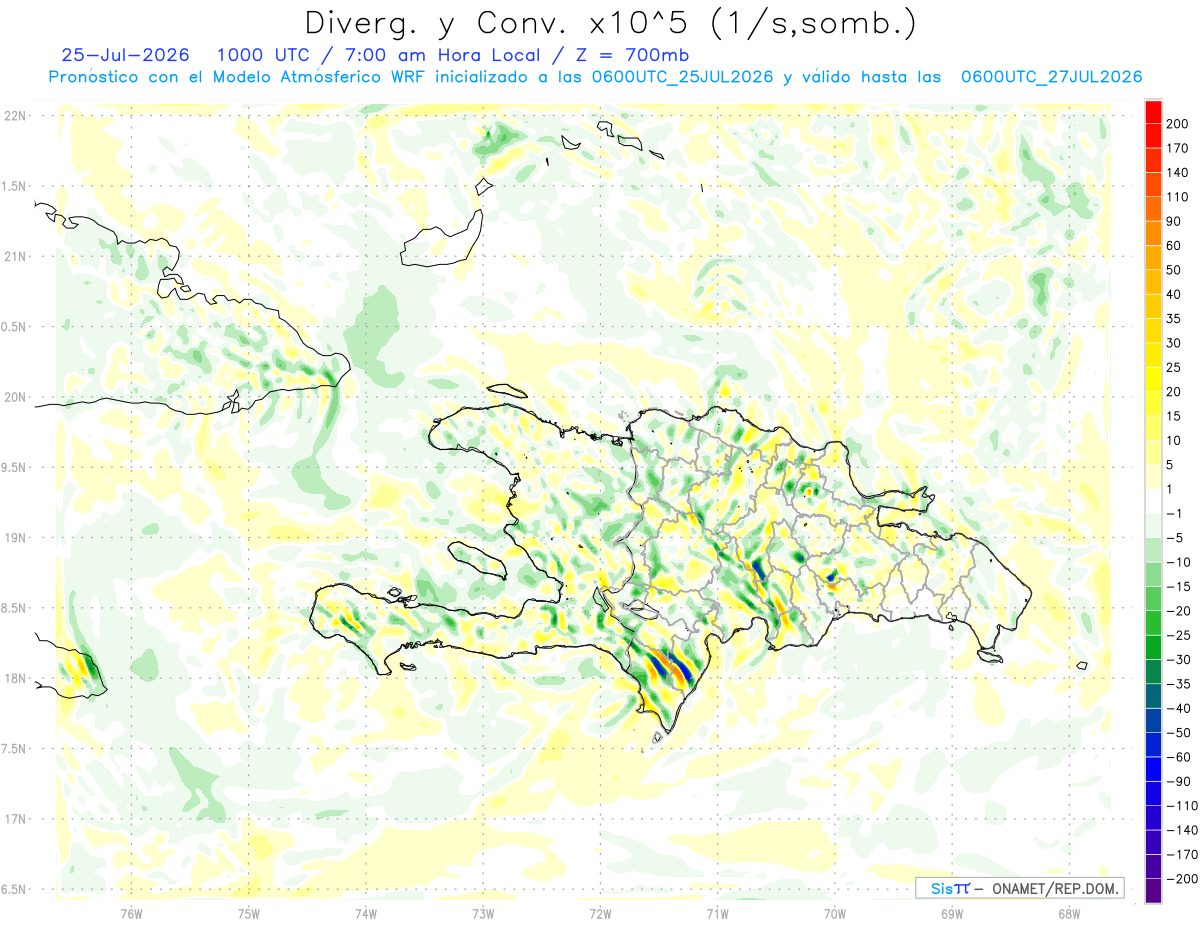Click the '1000 UTC' time text
Image resolution: width=1200 pixels, height=927 pixels.
[x=263, y=55]
